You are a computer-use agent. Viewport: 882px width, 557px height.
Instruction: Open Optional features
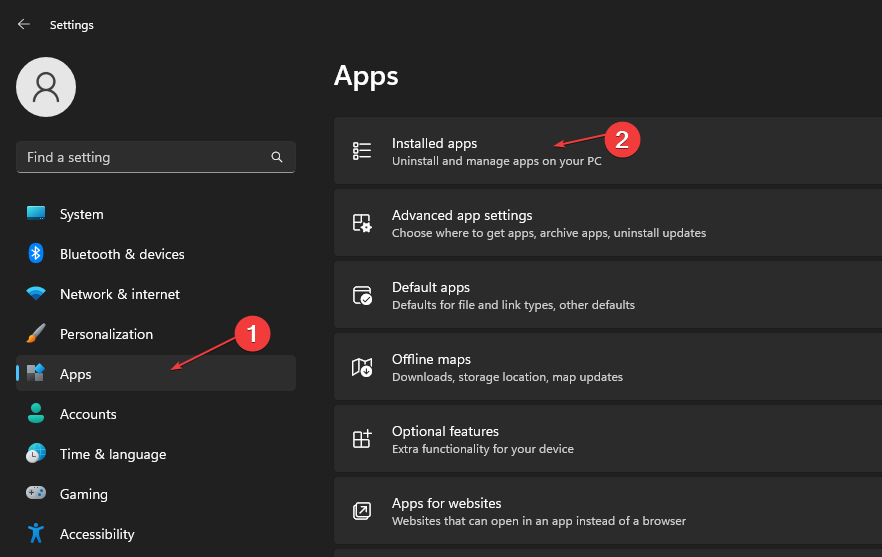click(445, 431)
